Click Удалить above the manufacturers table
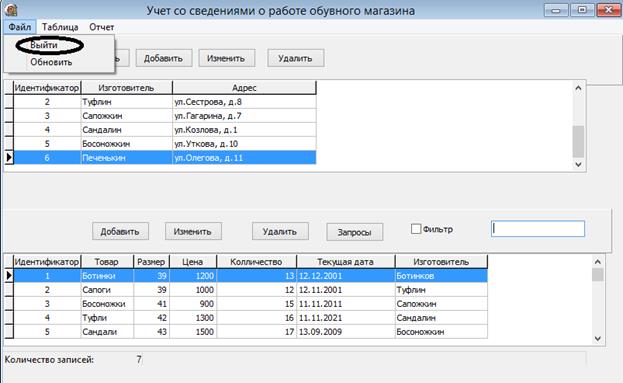 296,58
